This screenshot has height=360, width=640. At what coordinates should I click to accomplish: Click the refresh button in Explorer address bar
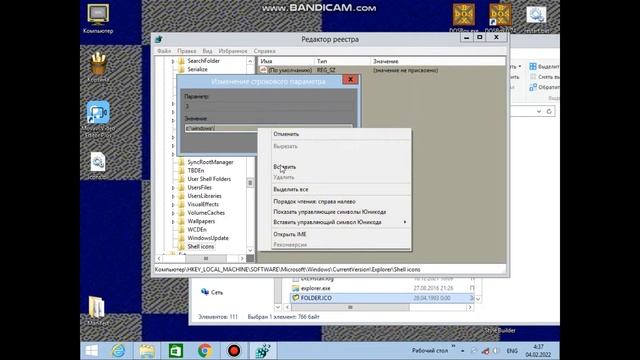coord(549,111)
